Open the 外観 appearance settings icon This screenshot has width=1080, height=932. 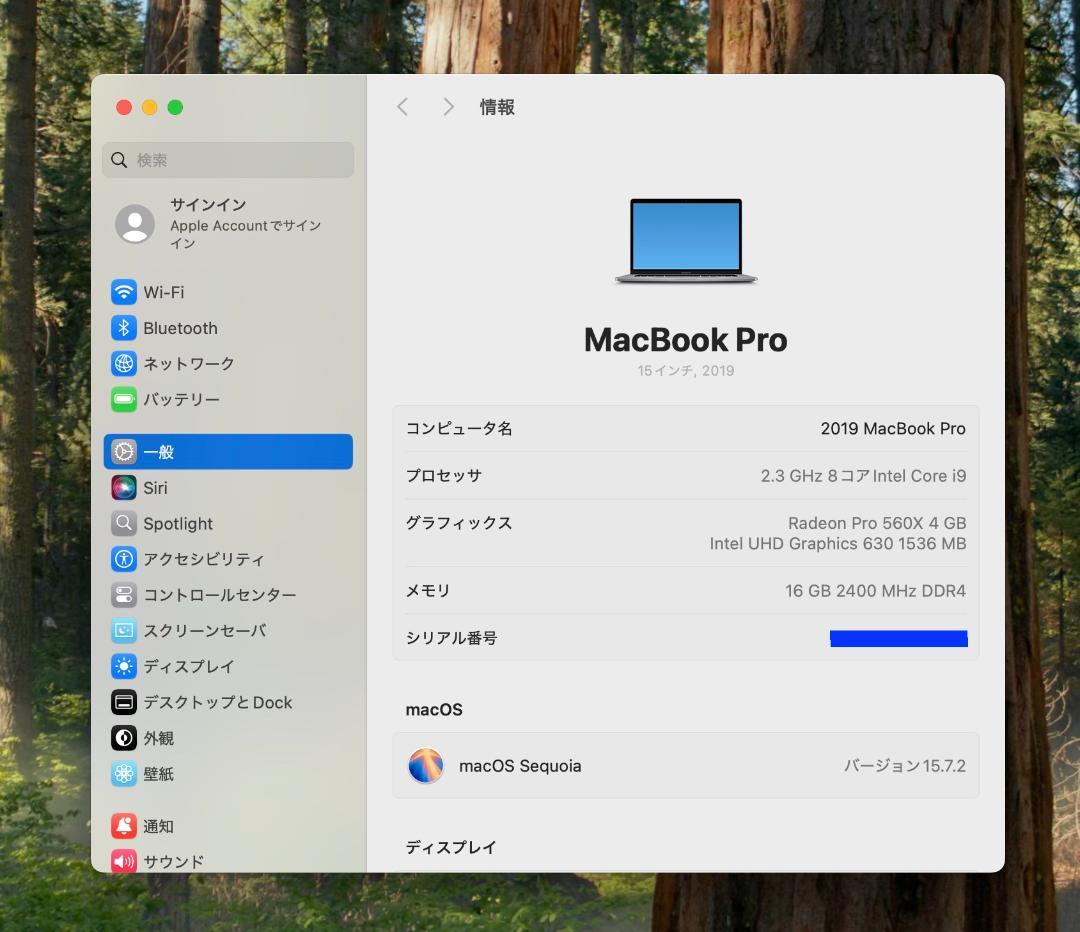pyautogui.click(x=124, y=738)
